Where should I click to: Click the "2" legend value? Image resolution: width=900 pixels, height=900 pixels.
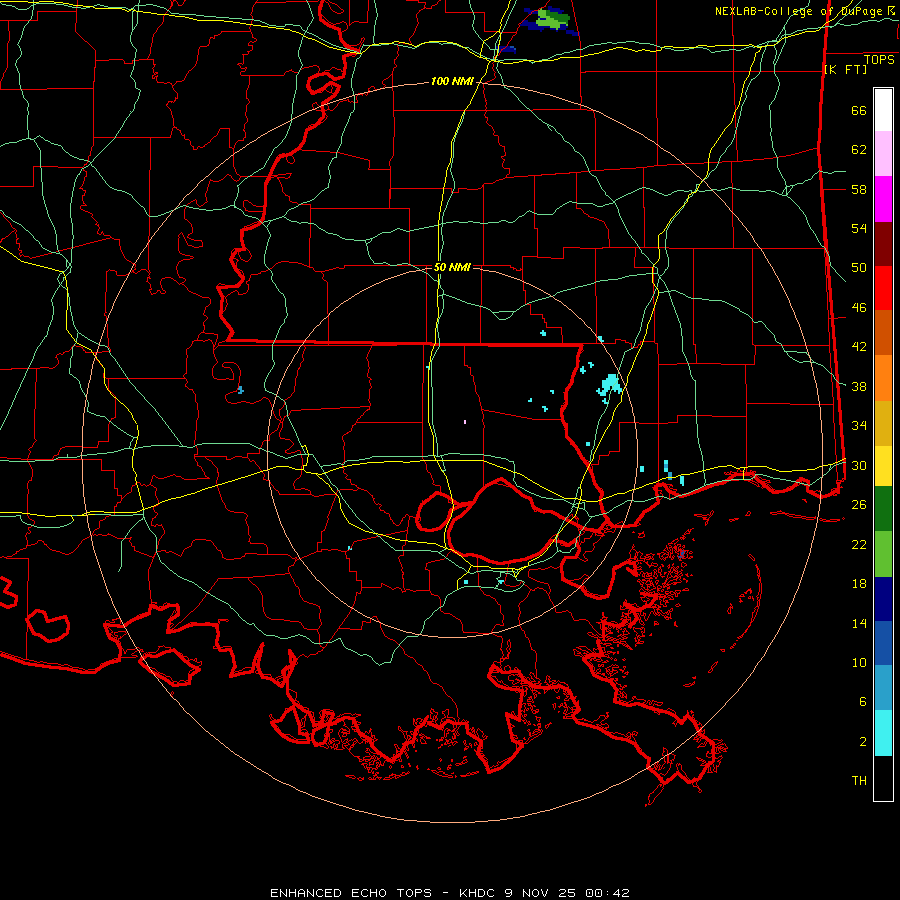click(863, 741)
